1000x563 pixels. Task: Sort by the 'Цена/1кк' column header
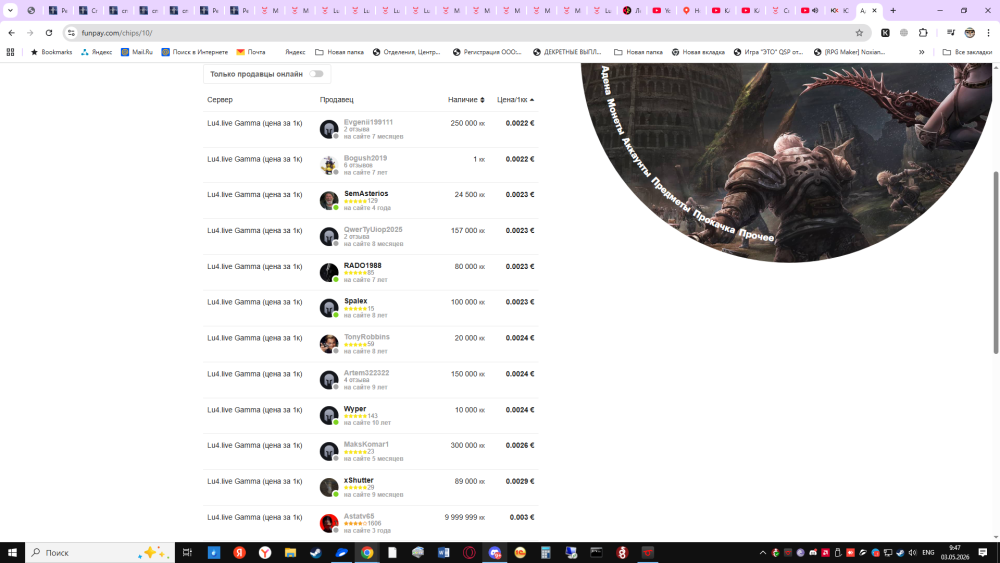tap(515, 99)
